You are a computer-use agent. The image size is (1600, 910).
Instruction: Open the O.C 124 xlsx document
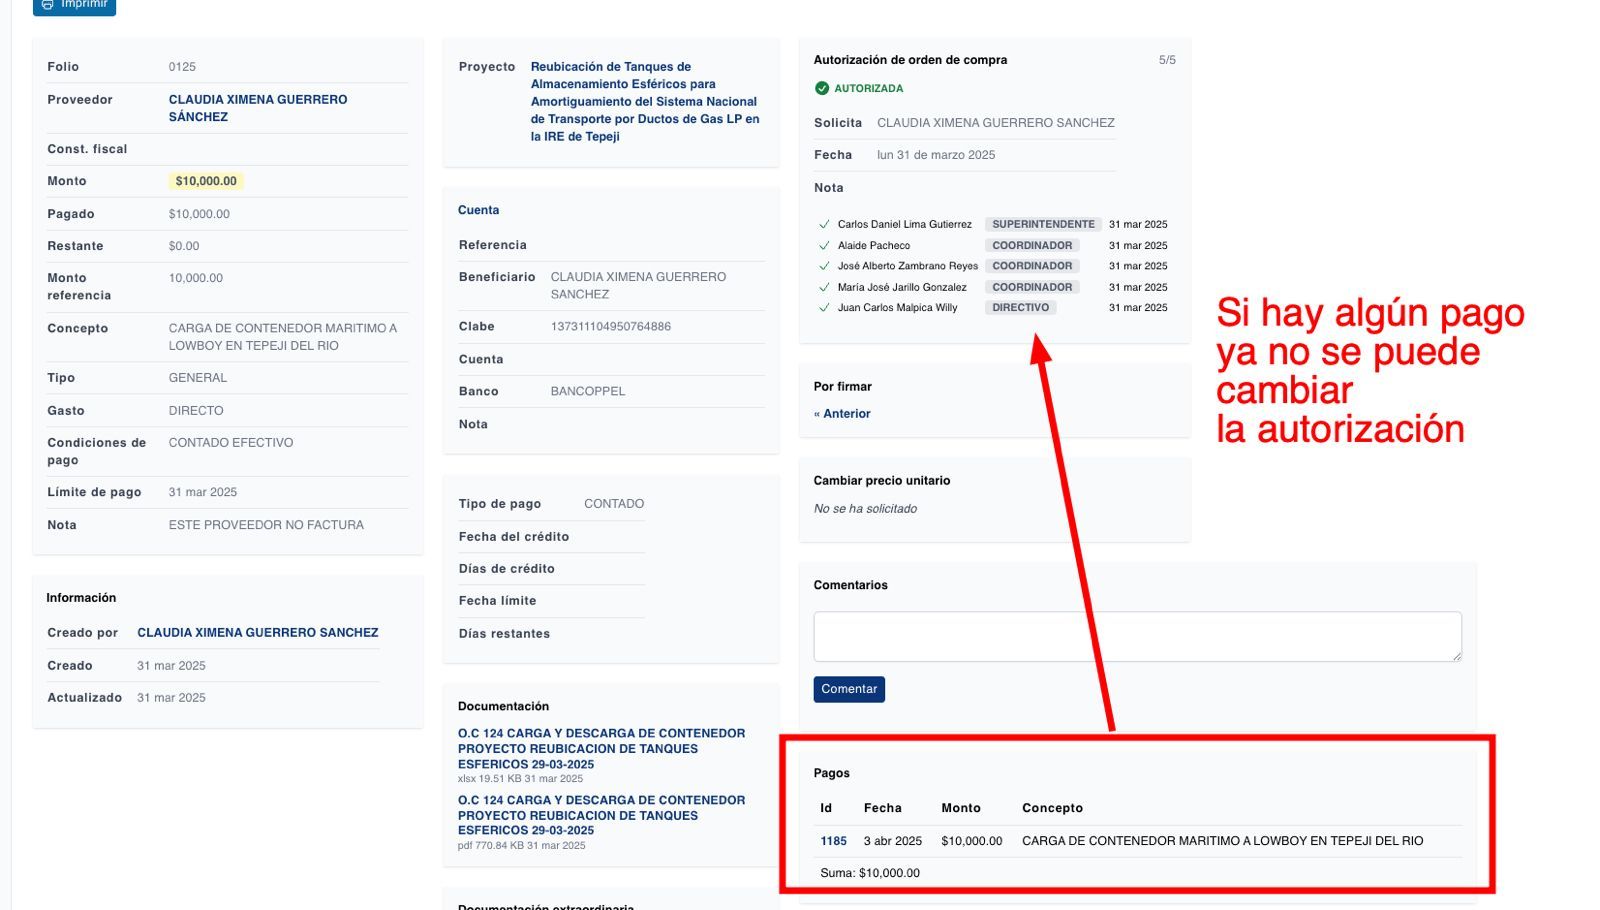point(600,748)
